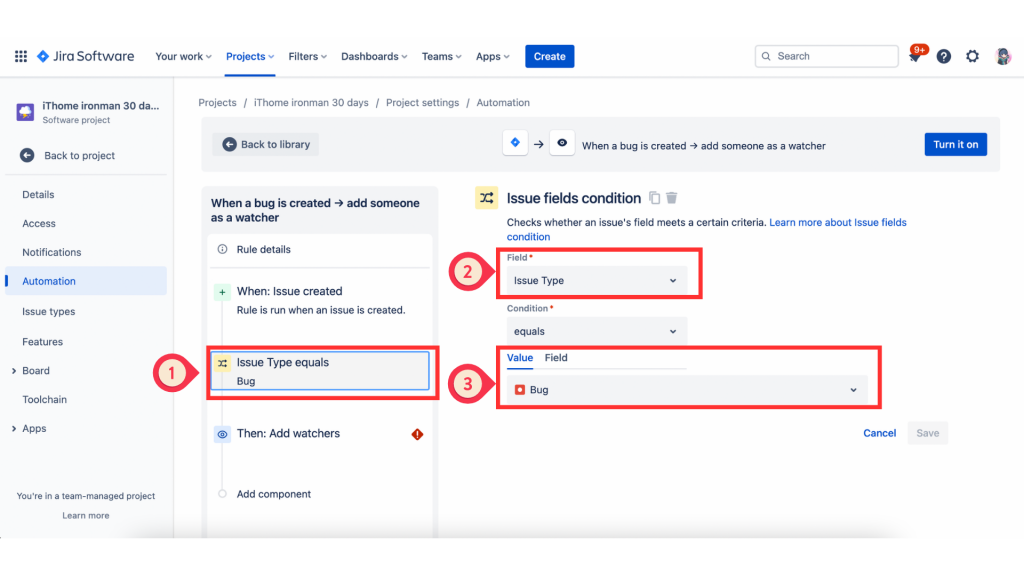This screenshot has width=1024, height=576.
Task: Open the Filters menu
Action: [308, 56]
